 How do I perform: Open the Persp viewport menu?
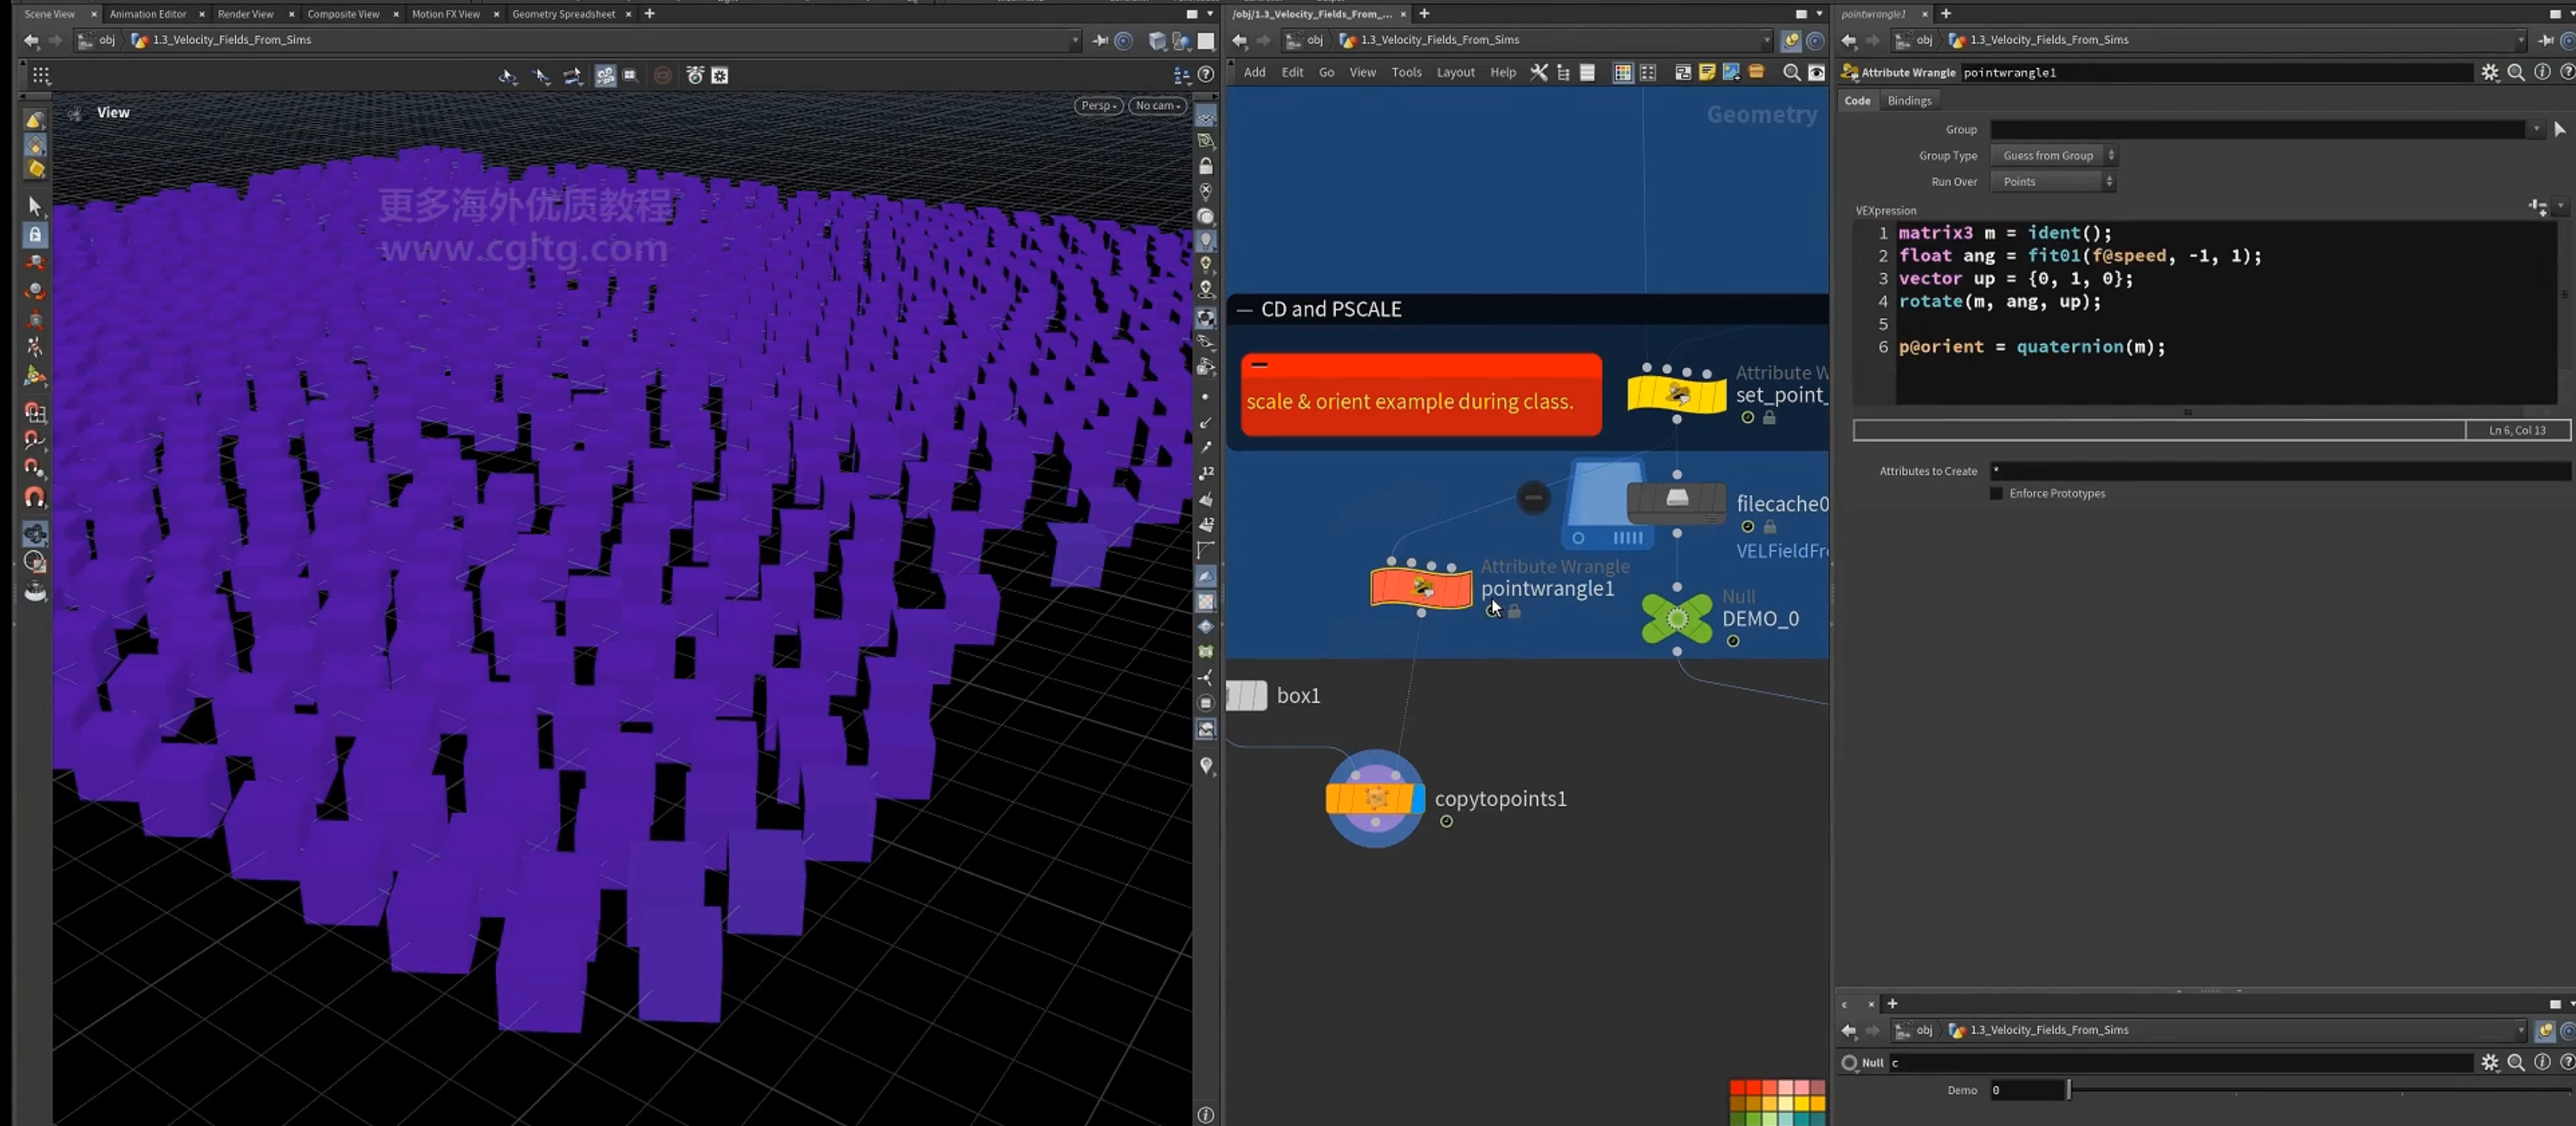click(1098, 105)
